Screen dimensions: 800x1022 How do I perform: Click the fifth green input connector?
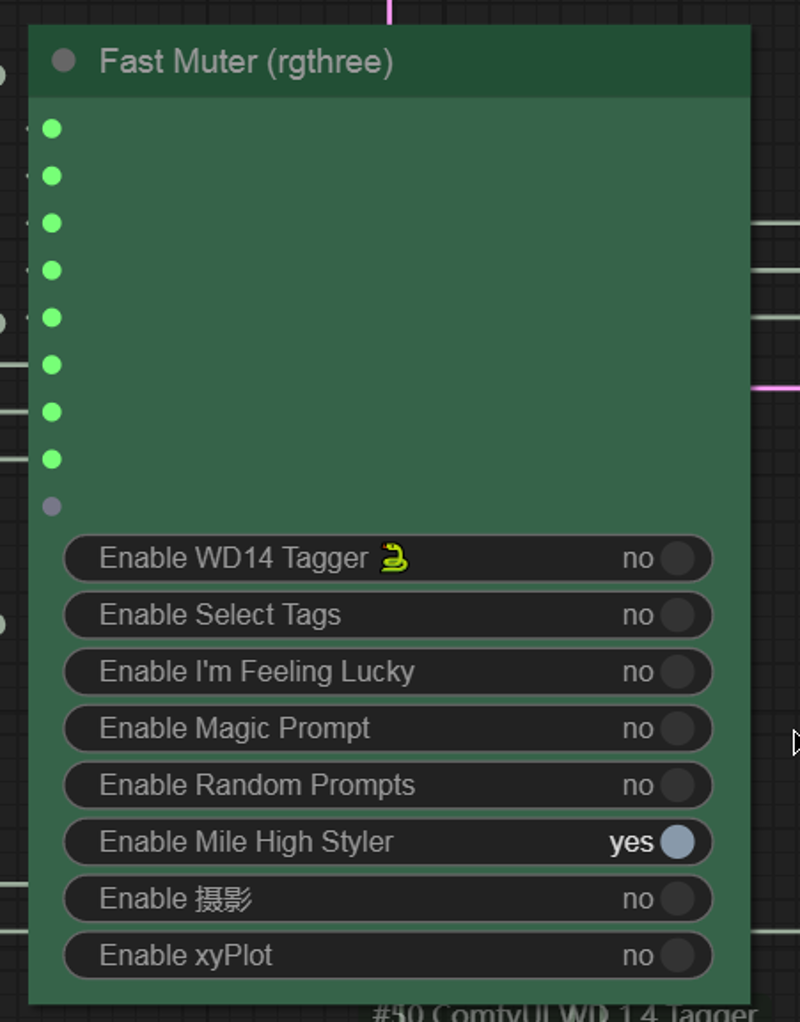[52, 318]
